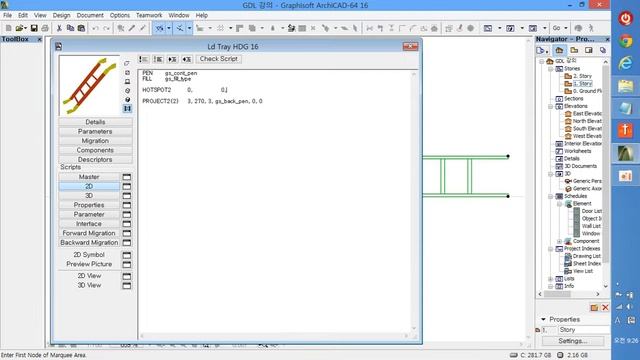640x360 pixels.
Task: Click the comment script line icon
Action: (144, 59)
